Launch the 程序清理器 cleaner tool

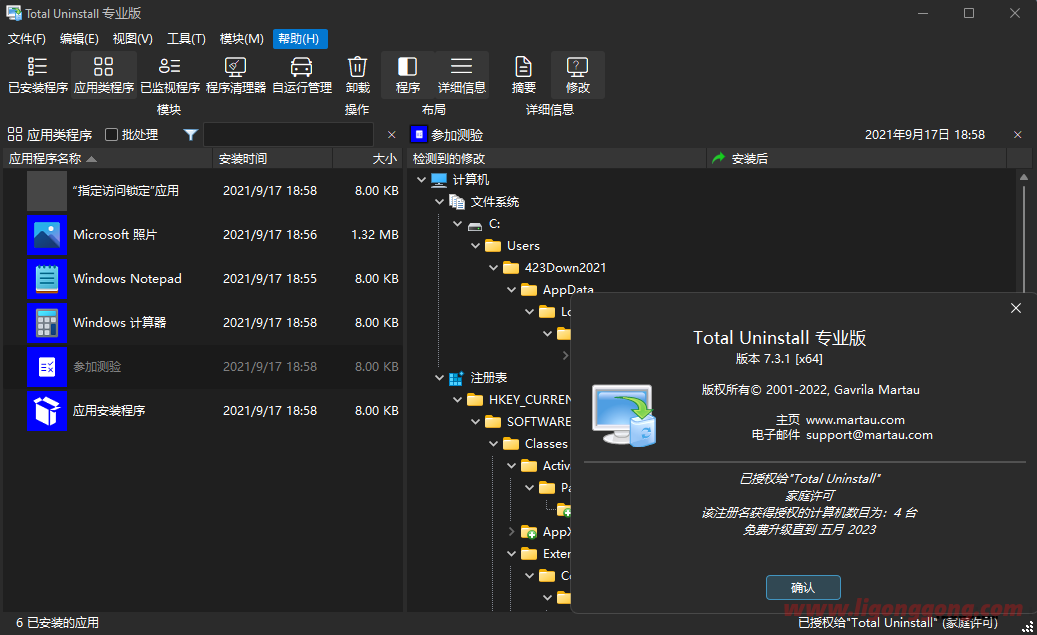[x=235, y=75]
